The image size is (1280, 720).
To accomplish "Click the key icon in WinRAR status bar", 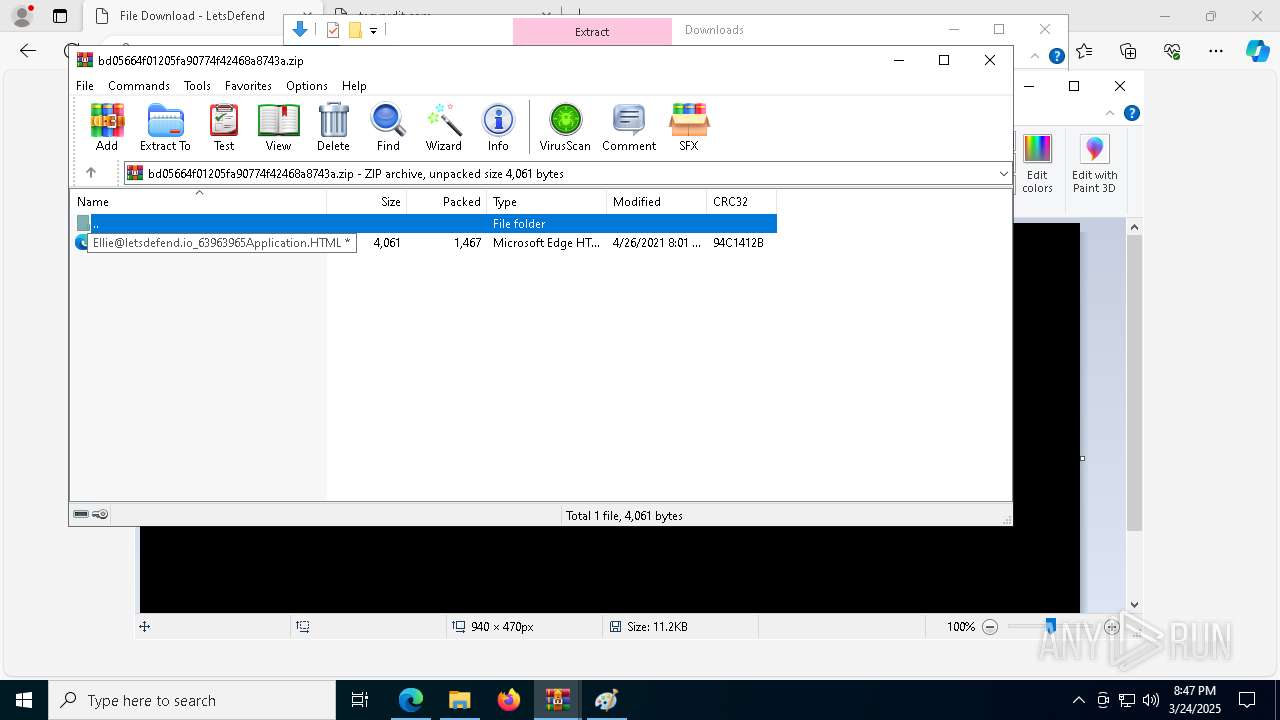I will pyautogui.click(x=100, y=514).
